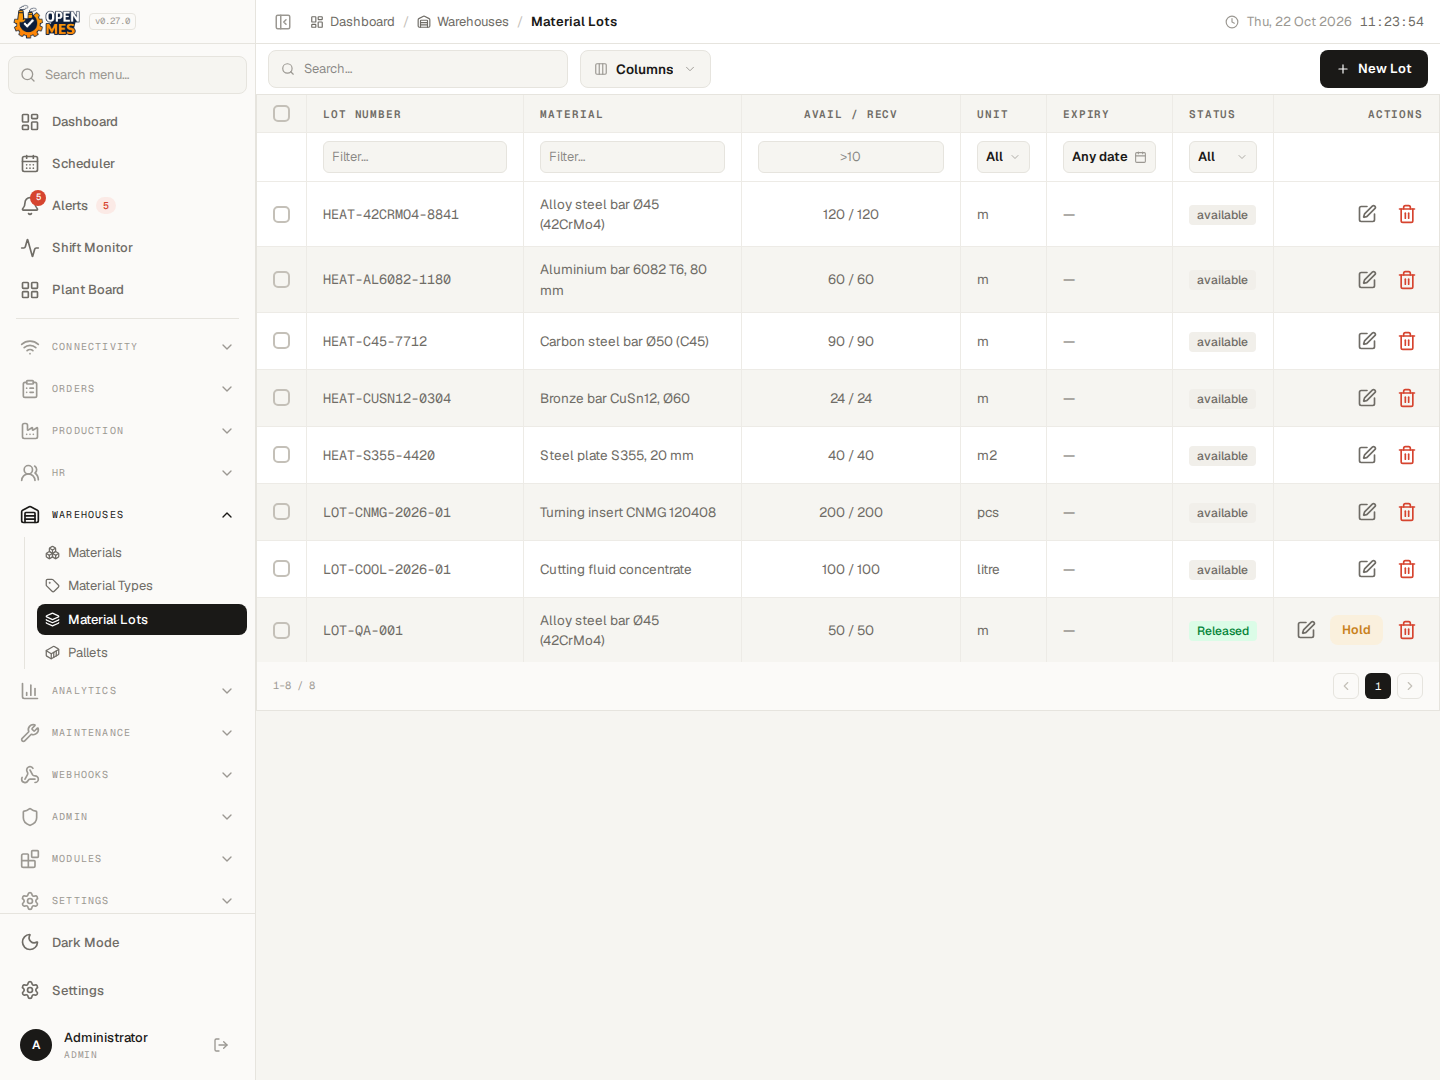Delete lot HEAT-C45-7712

click(x=1407, y=341)
